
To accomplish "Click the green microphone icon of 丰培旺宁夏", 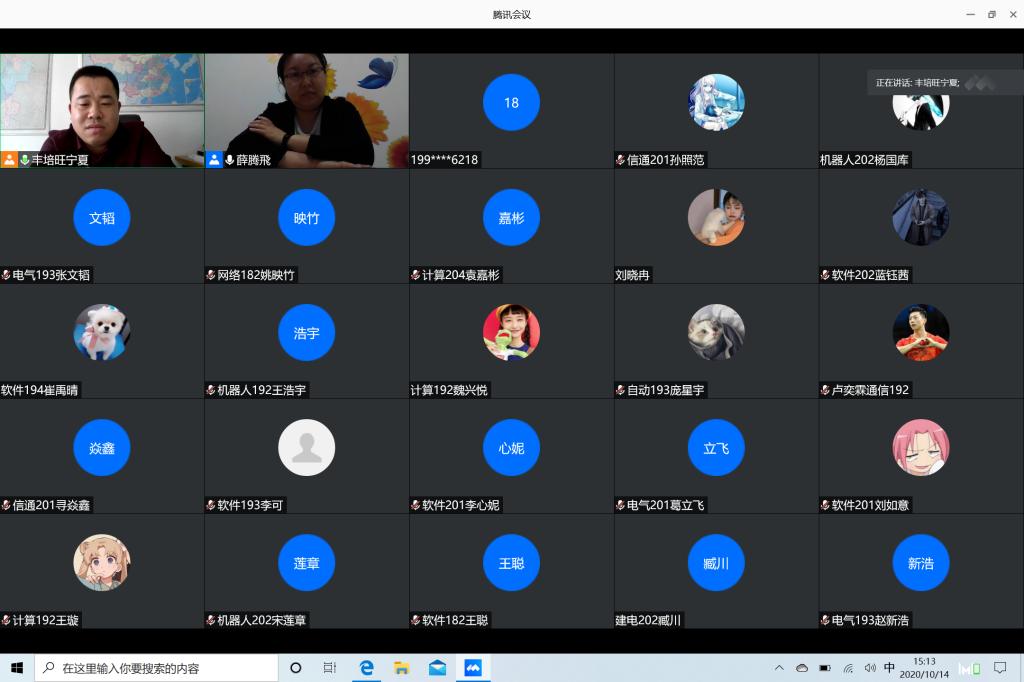I will (x=25, y=160).
